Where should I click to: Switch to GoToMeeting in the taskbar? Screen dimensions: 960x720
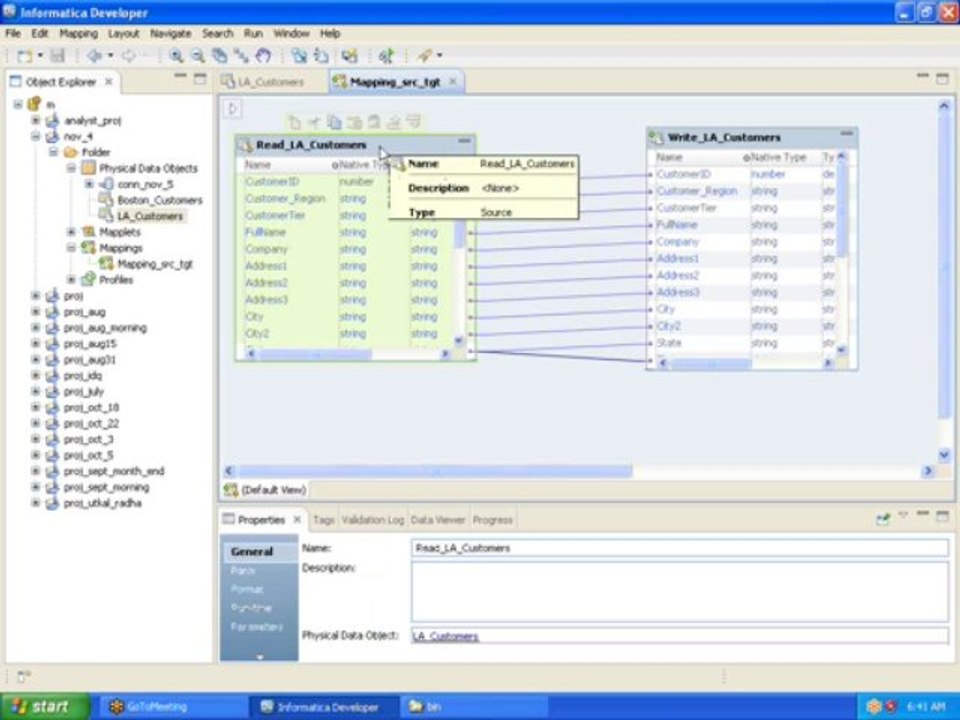(173, 707)
